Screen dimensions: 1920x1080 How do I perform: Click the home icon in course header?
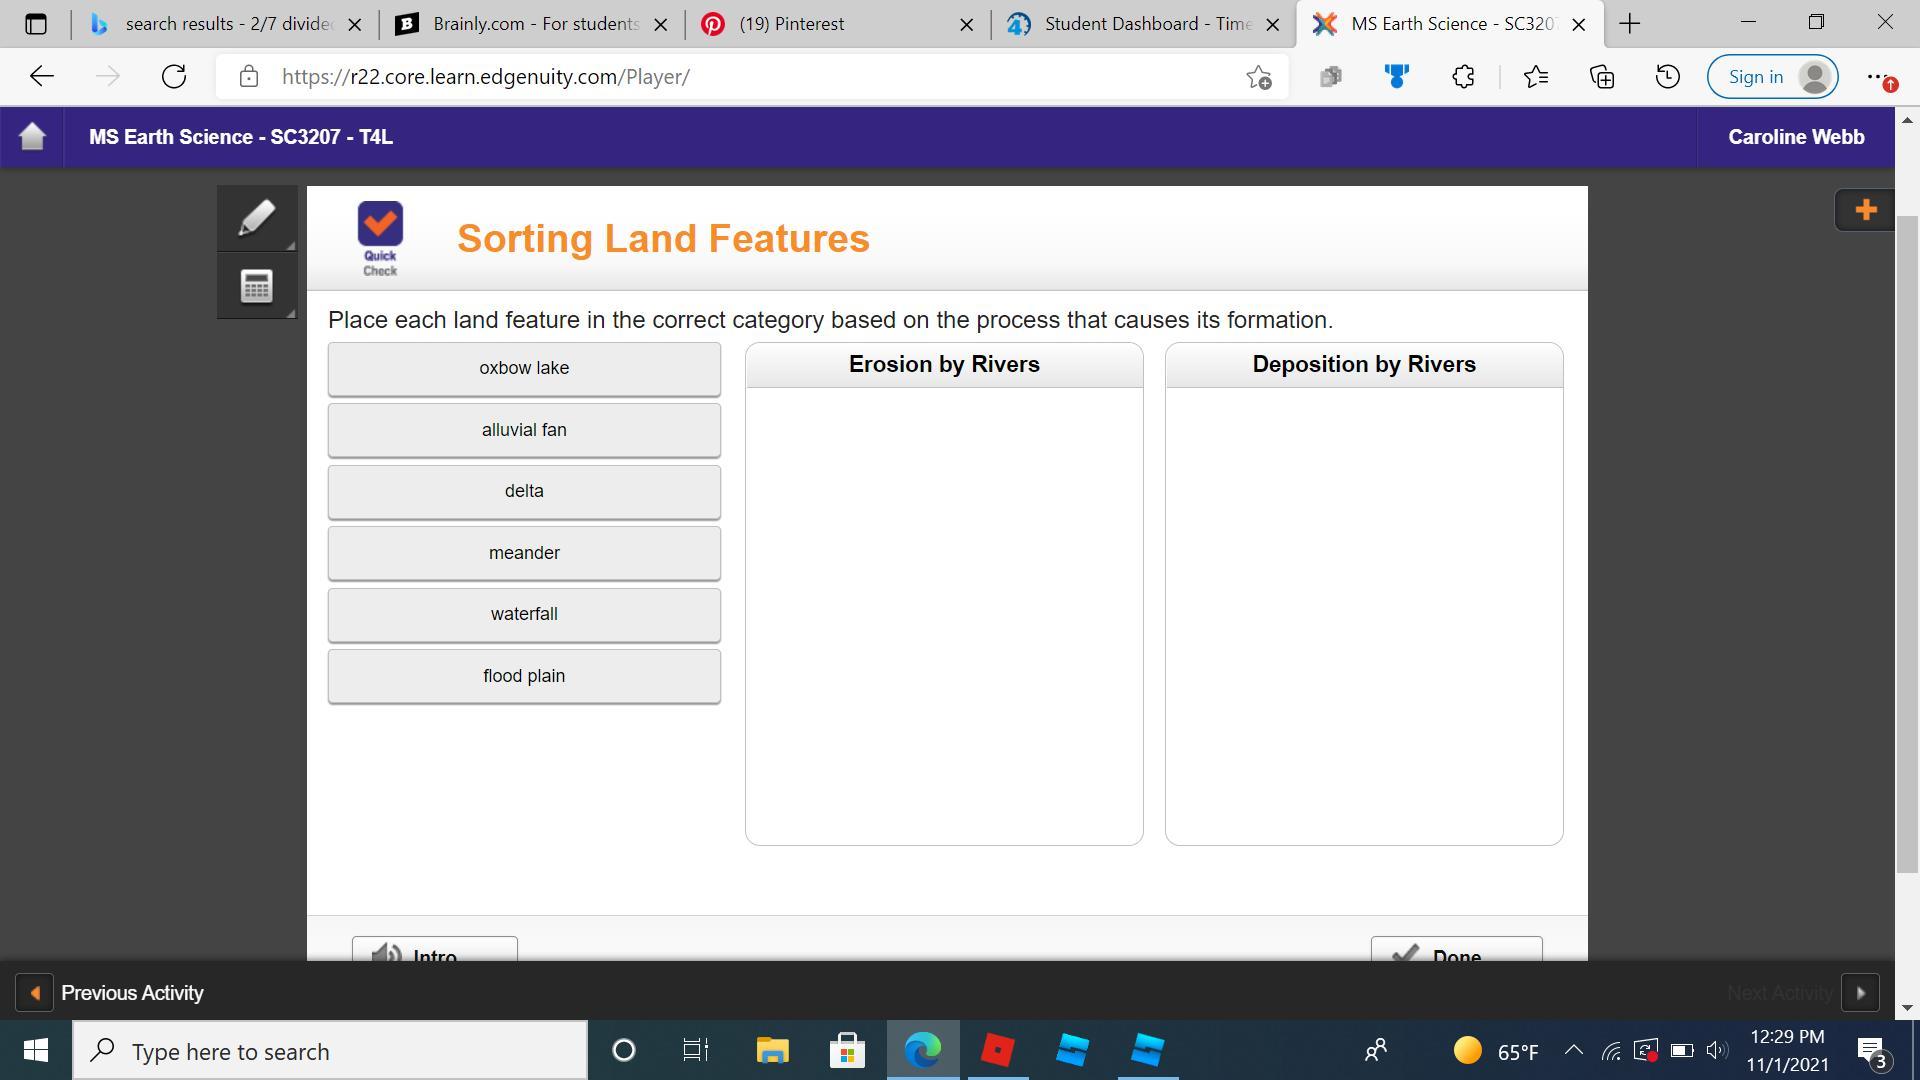point(32,137)
